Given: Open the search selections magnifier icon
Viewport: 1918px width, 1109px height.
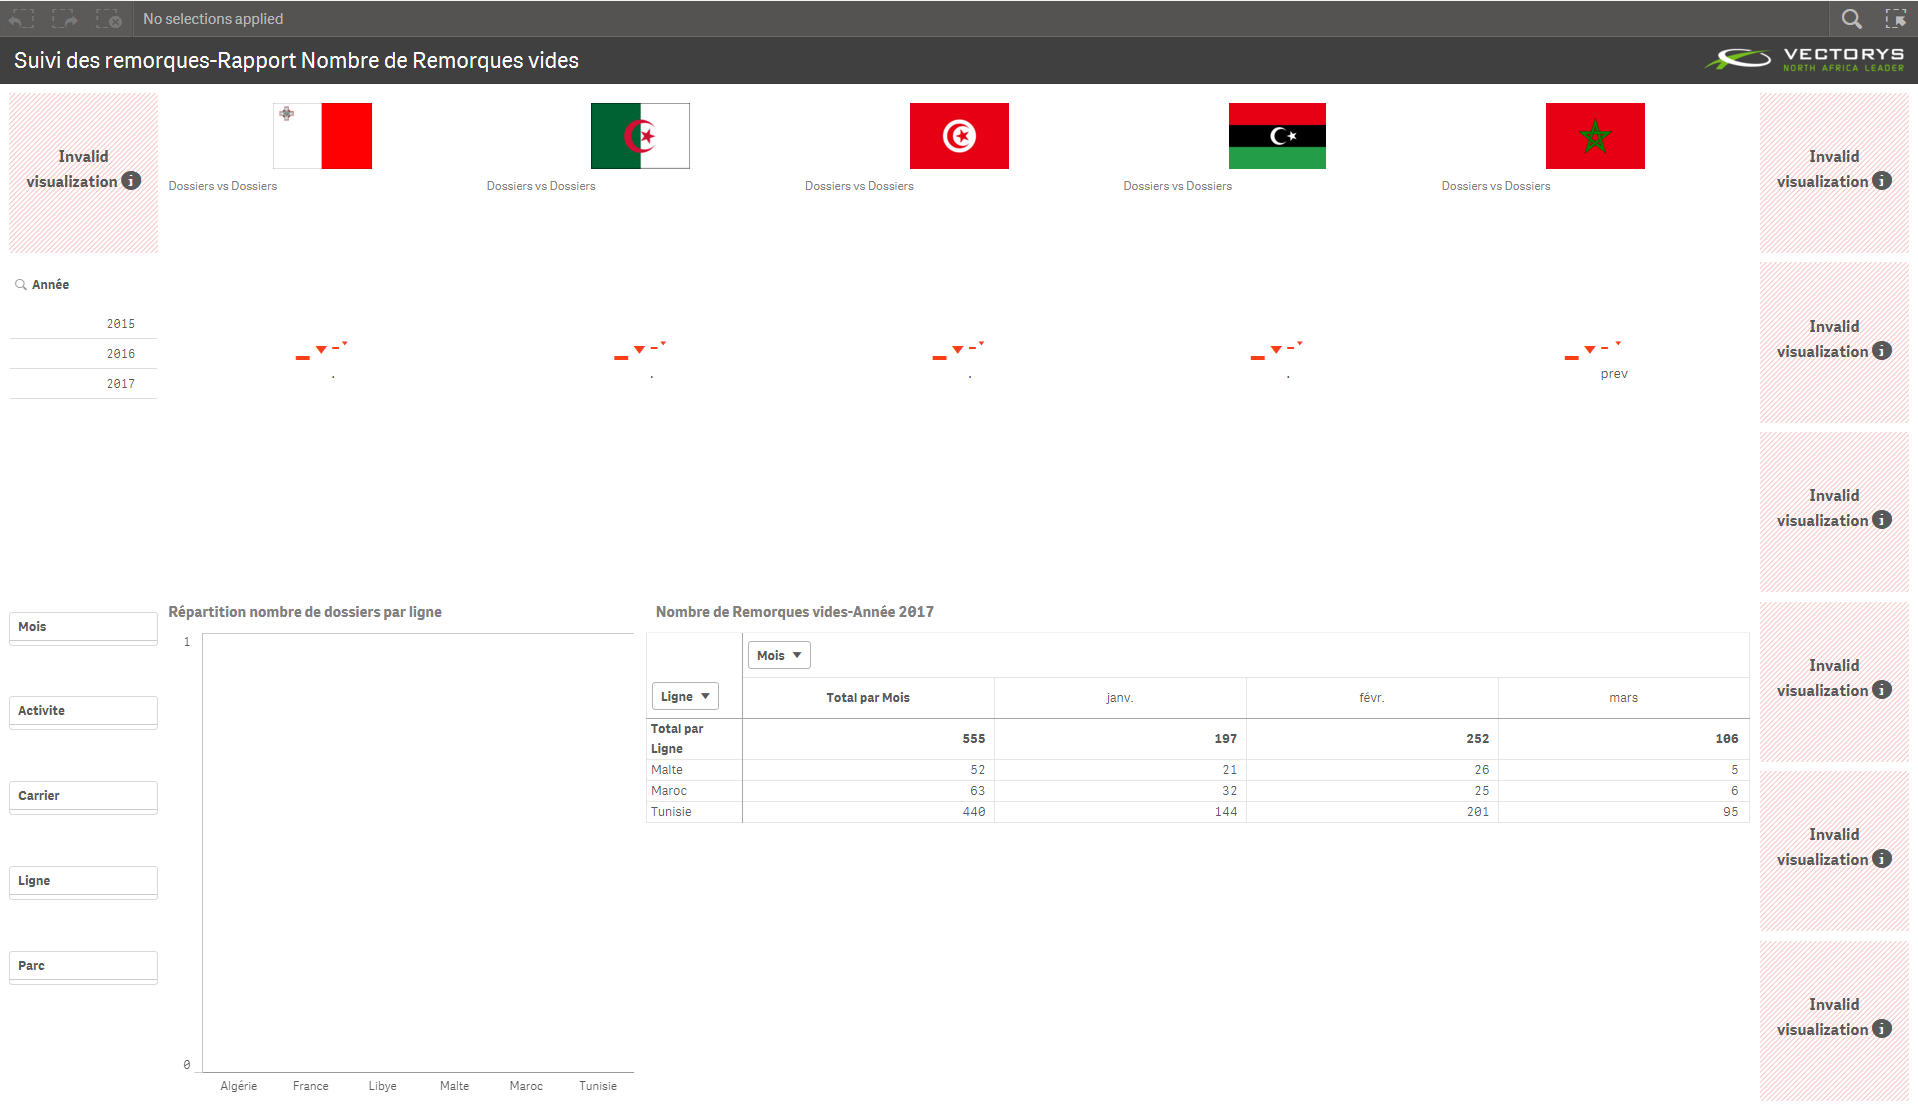Looking at the screenshot, I should click(1851, 18).
